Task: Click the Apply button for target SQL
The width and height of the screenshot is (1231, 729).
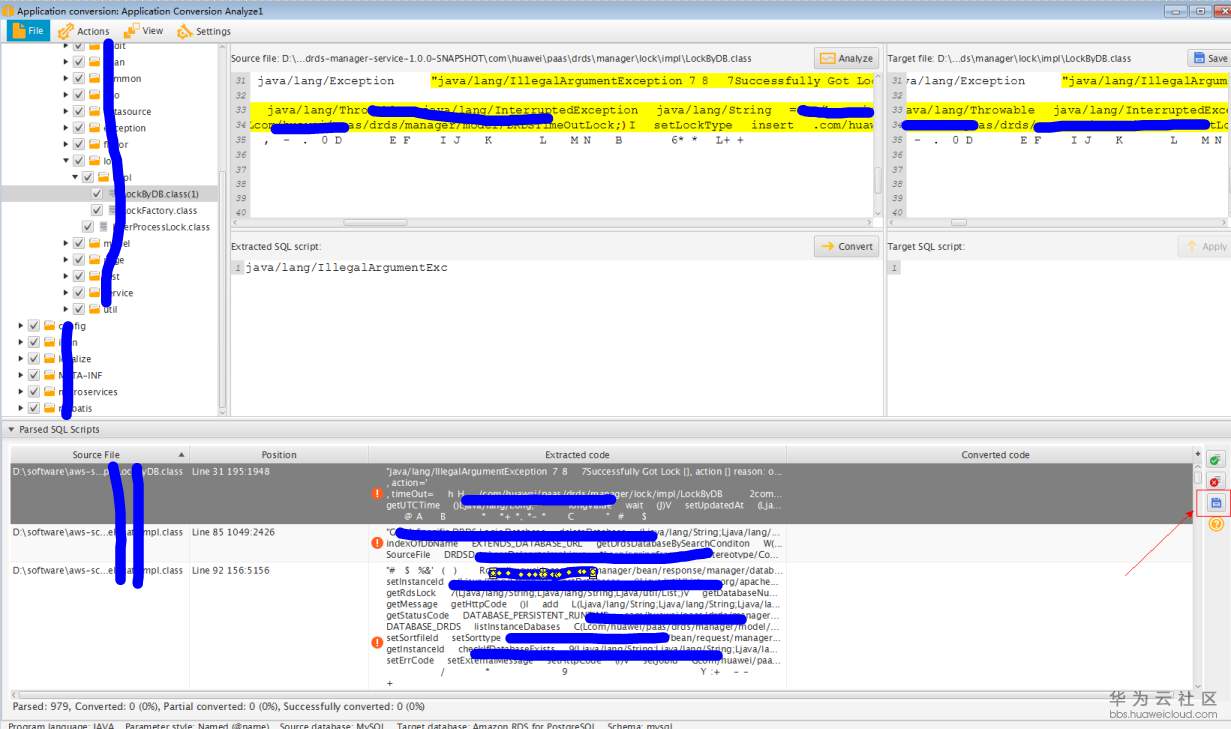Action: point(1204,246)
